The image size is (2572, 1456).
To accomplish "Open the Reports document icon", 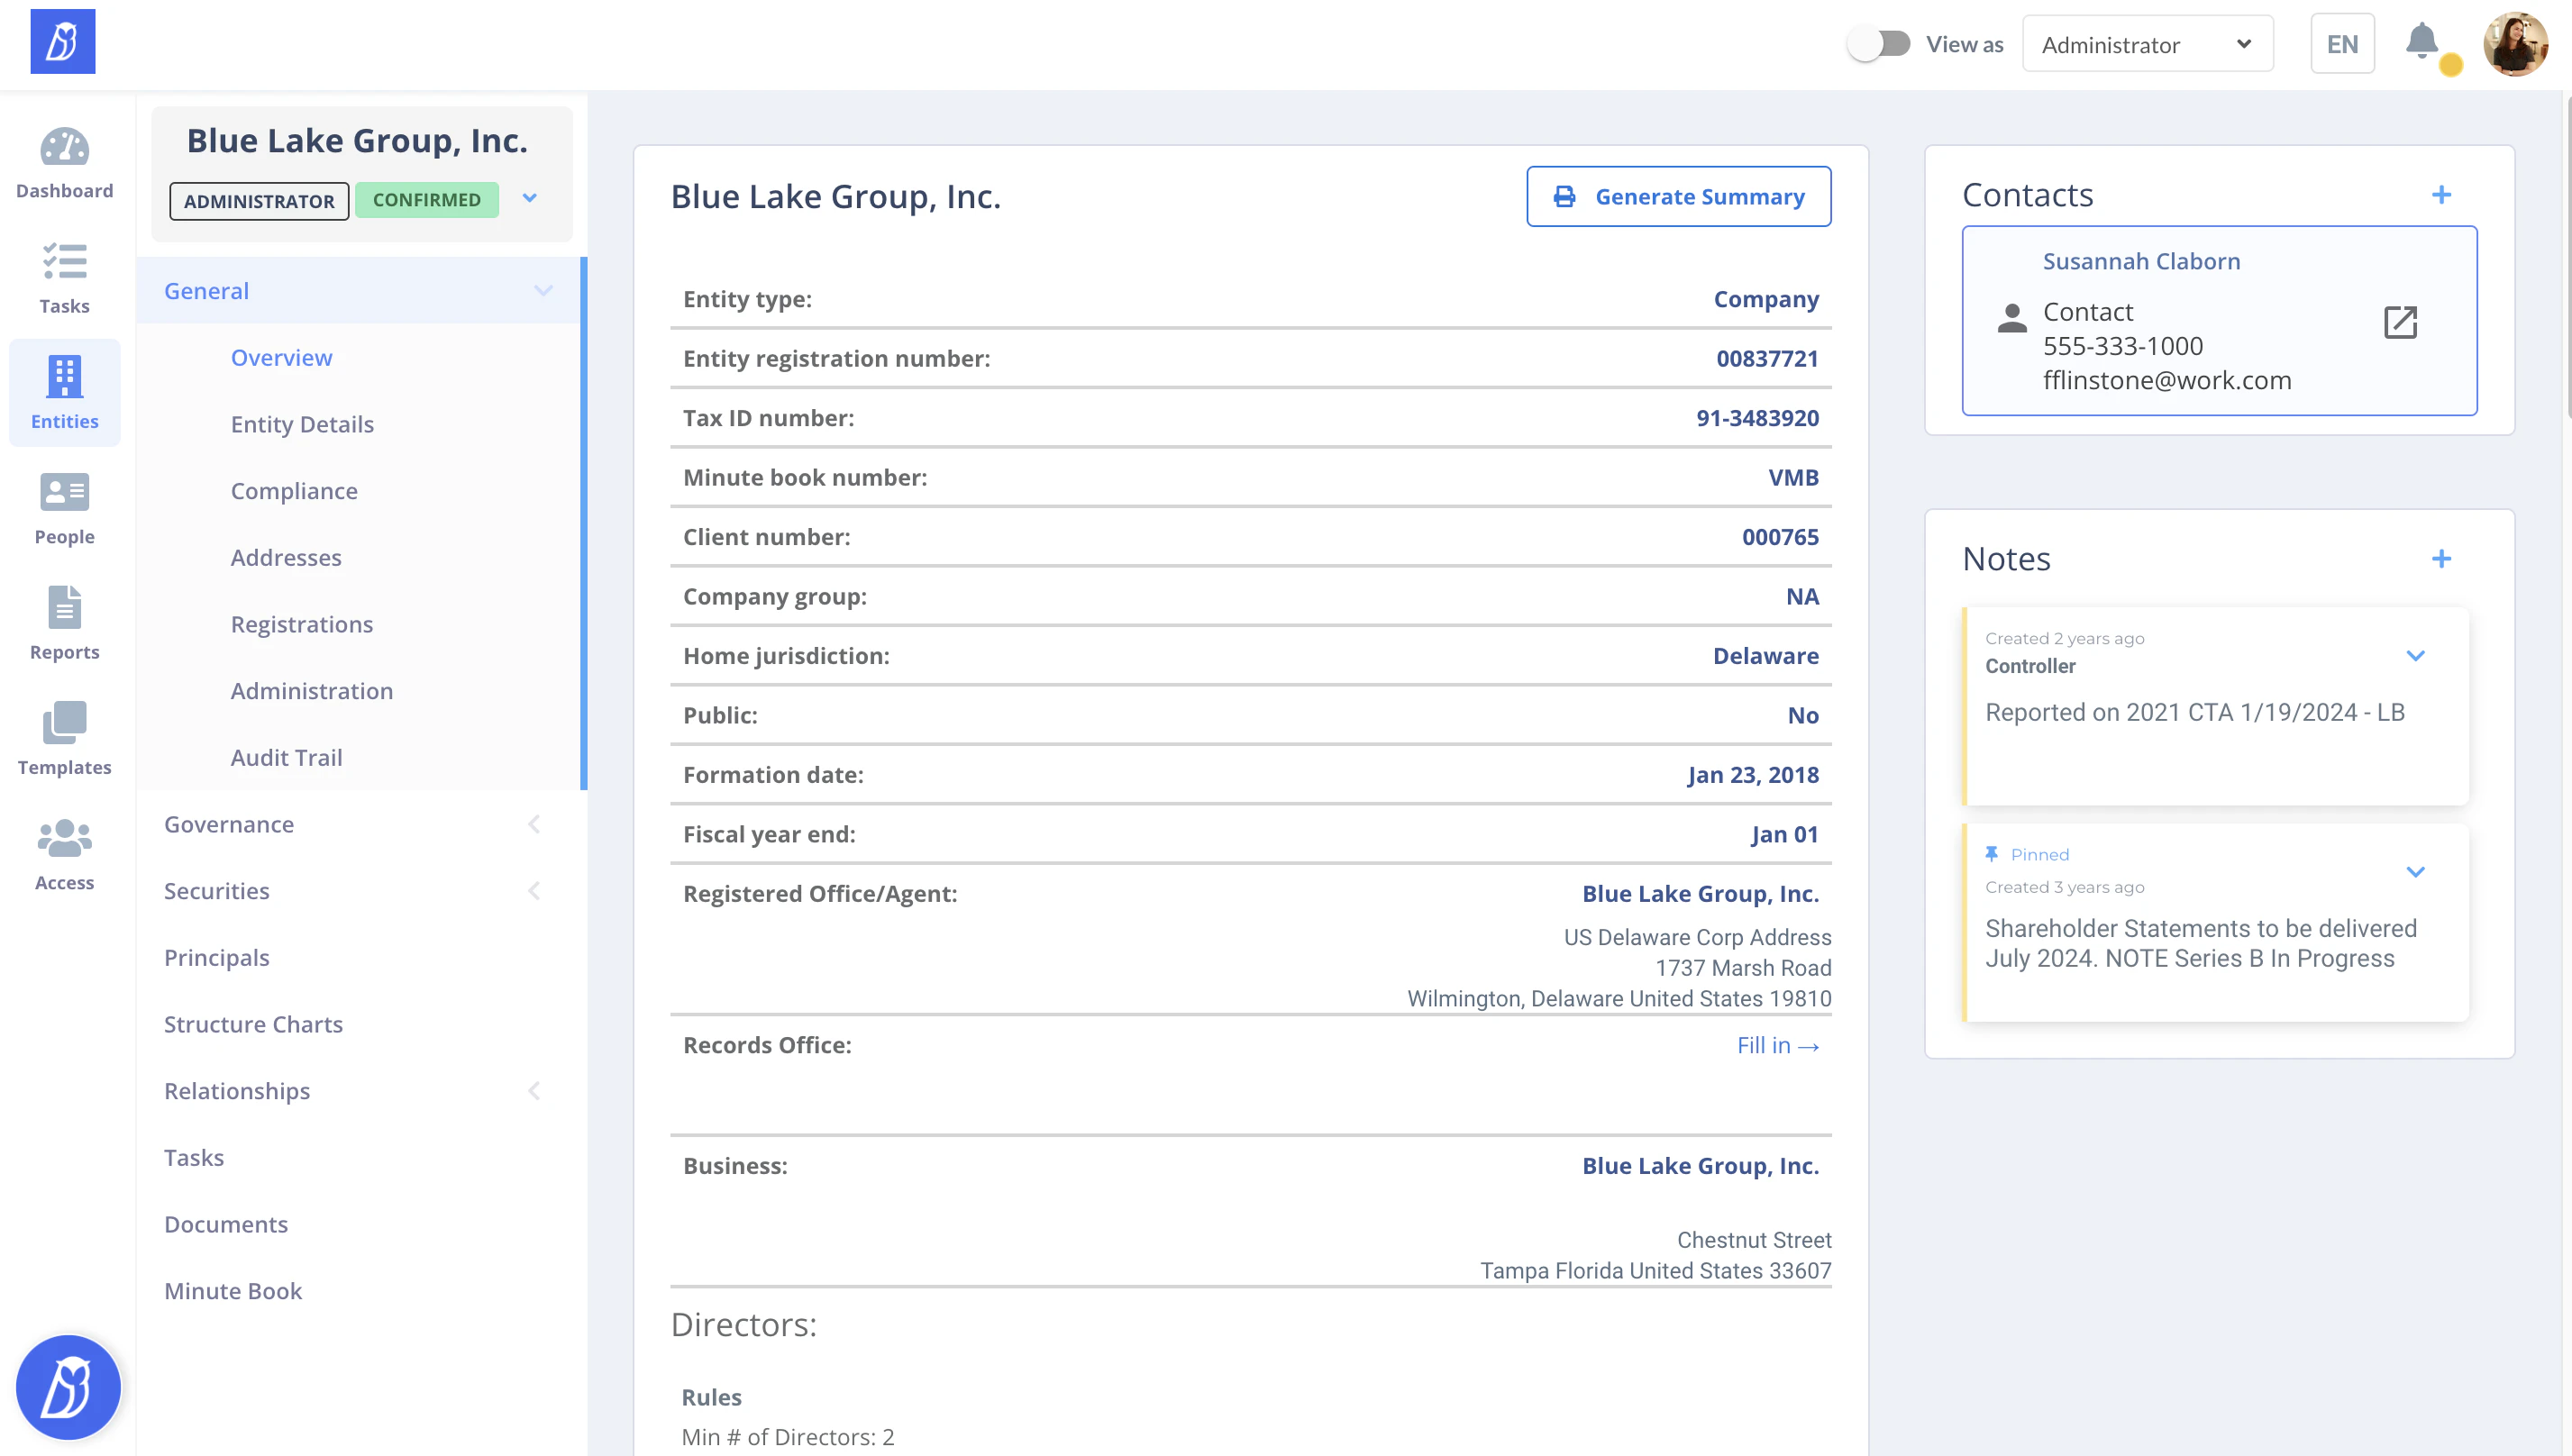I will click(64, 608).
